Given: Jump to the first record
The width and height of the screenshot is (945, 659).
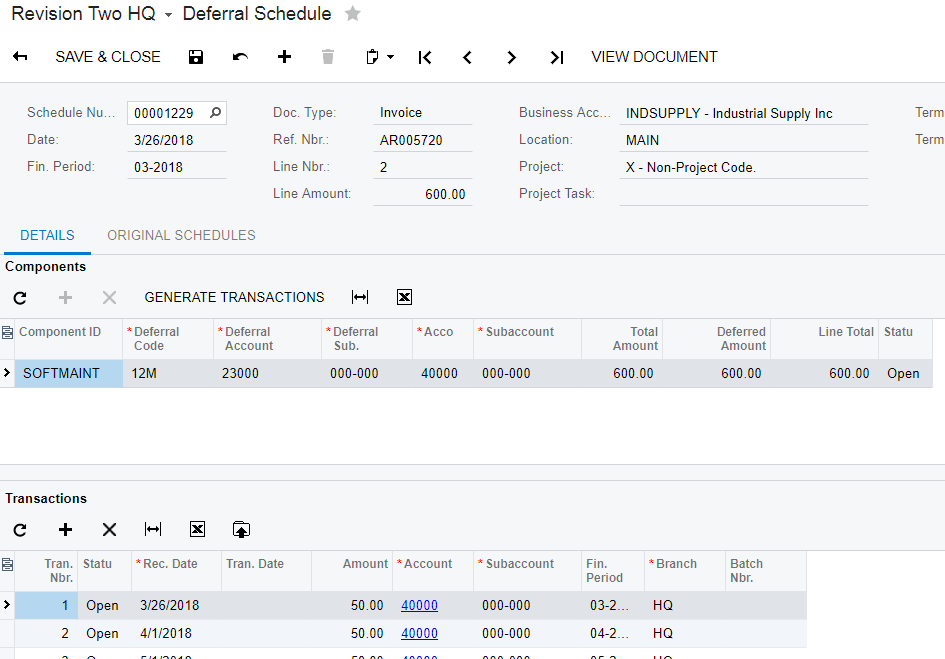Looking at the screenshot, I should (425, 57).
